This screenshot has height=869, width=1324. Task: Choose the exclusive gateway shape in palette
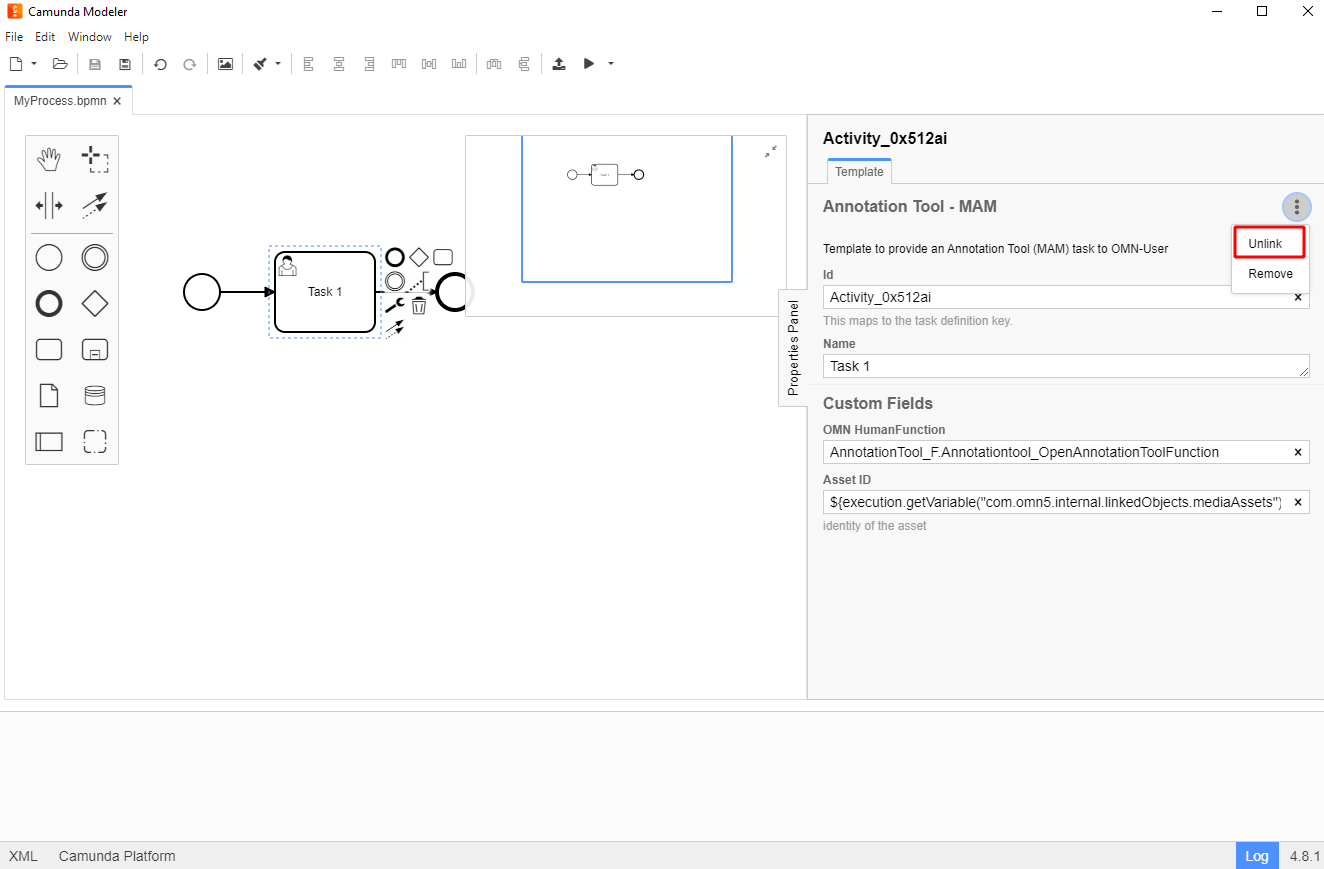(x=95, y=303)
